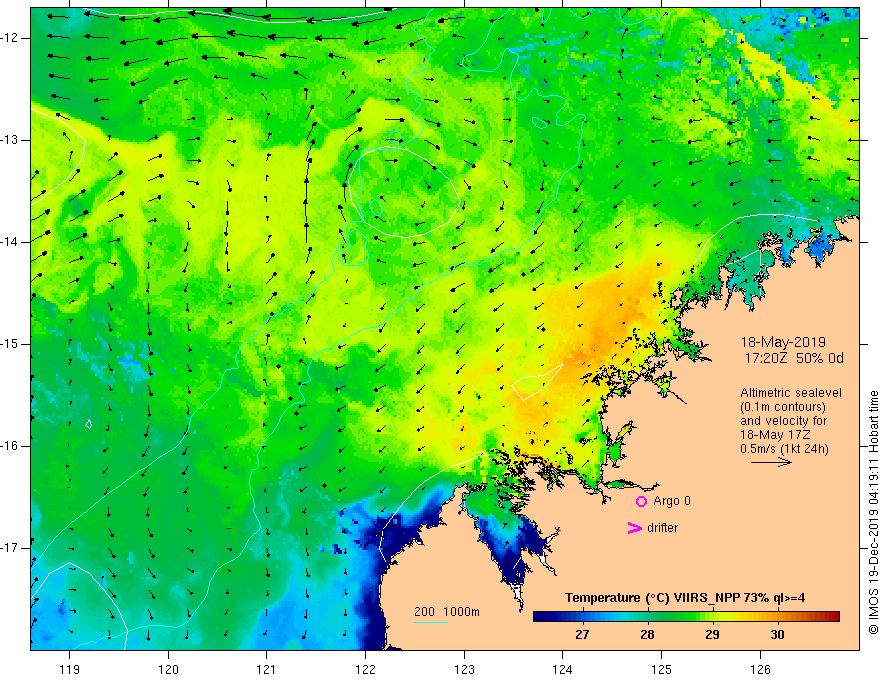Click the temperature color bar near 30
Screen dimensions: 880x680
(x=777, y=617)
